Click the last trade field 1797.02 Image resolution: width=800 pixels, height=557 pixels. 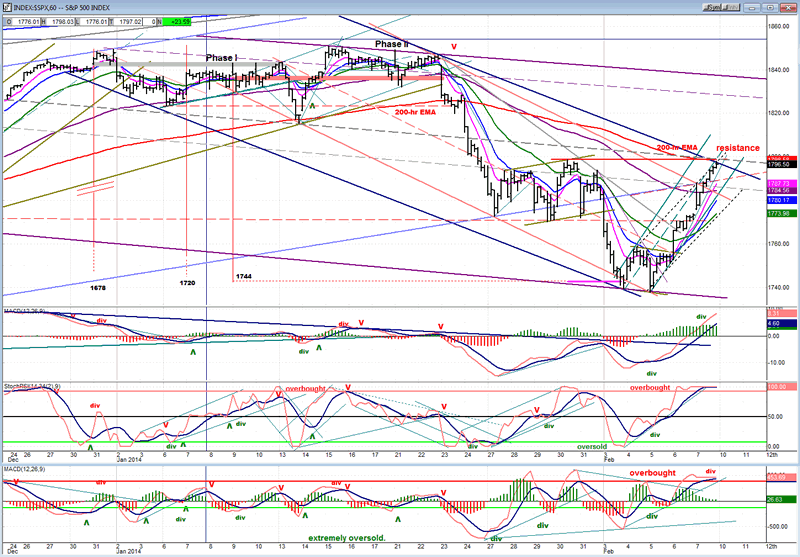pos(128,21)
